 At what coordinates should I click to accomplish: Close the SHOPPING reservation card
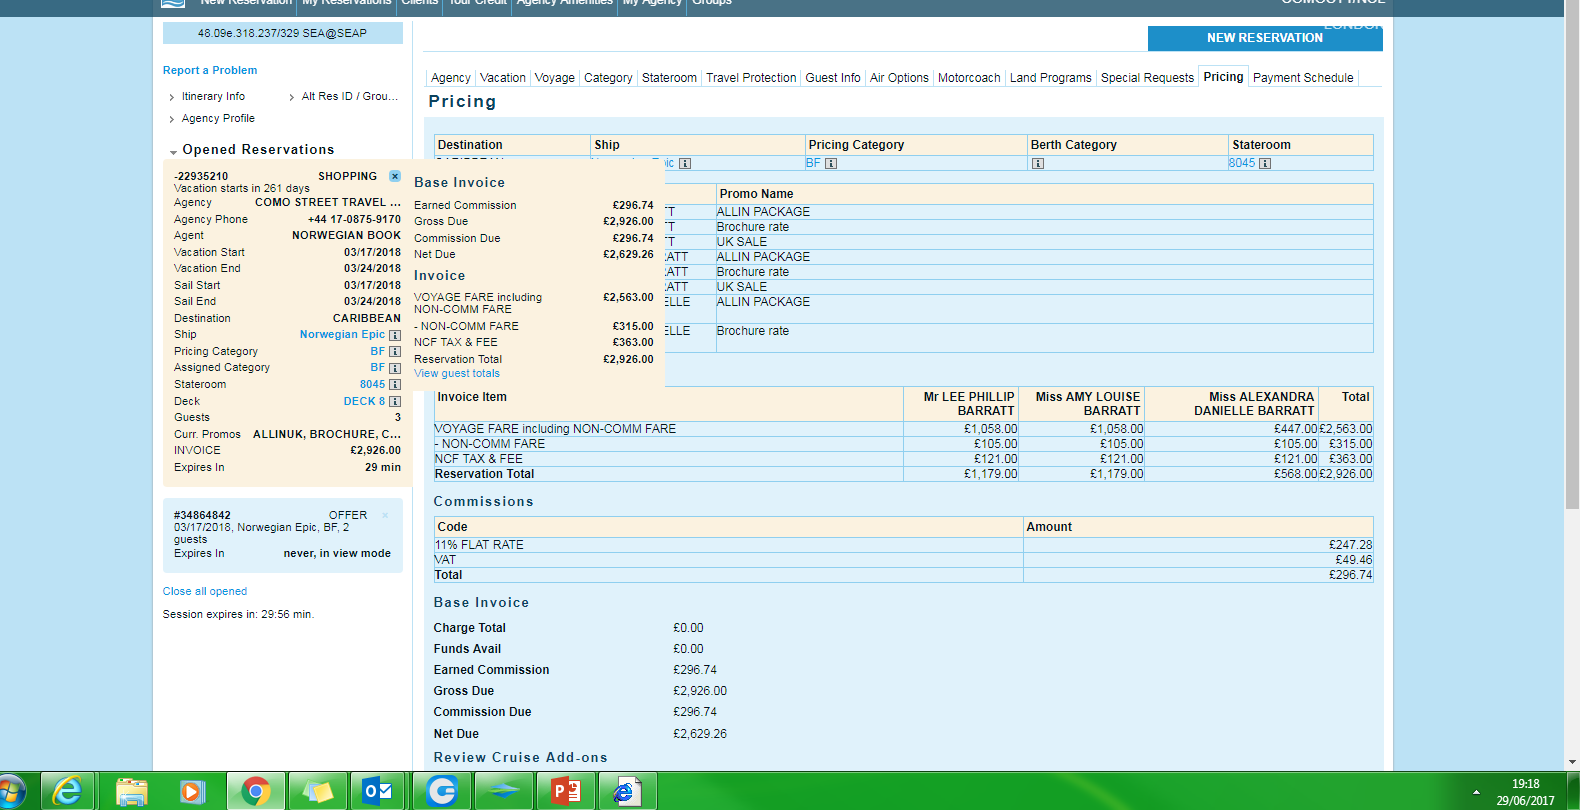[x=395, y=176]
